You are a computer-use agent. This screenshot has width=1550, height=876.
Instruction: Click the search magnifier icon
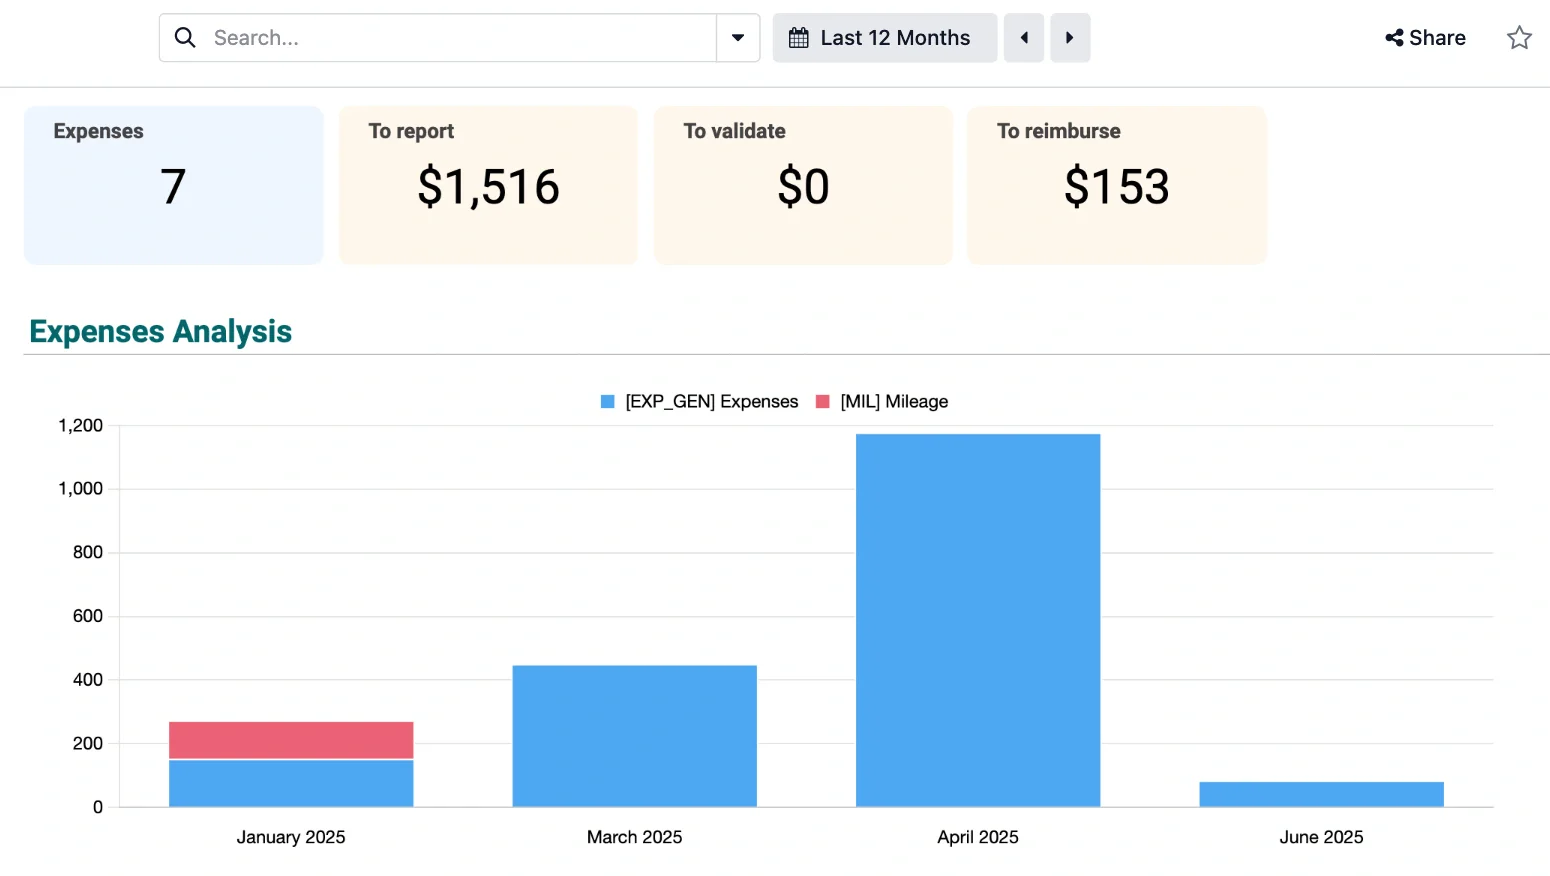pos(185,38)
